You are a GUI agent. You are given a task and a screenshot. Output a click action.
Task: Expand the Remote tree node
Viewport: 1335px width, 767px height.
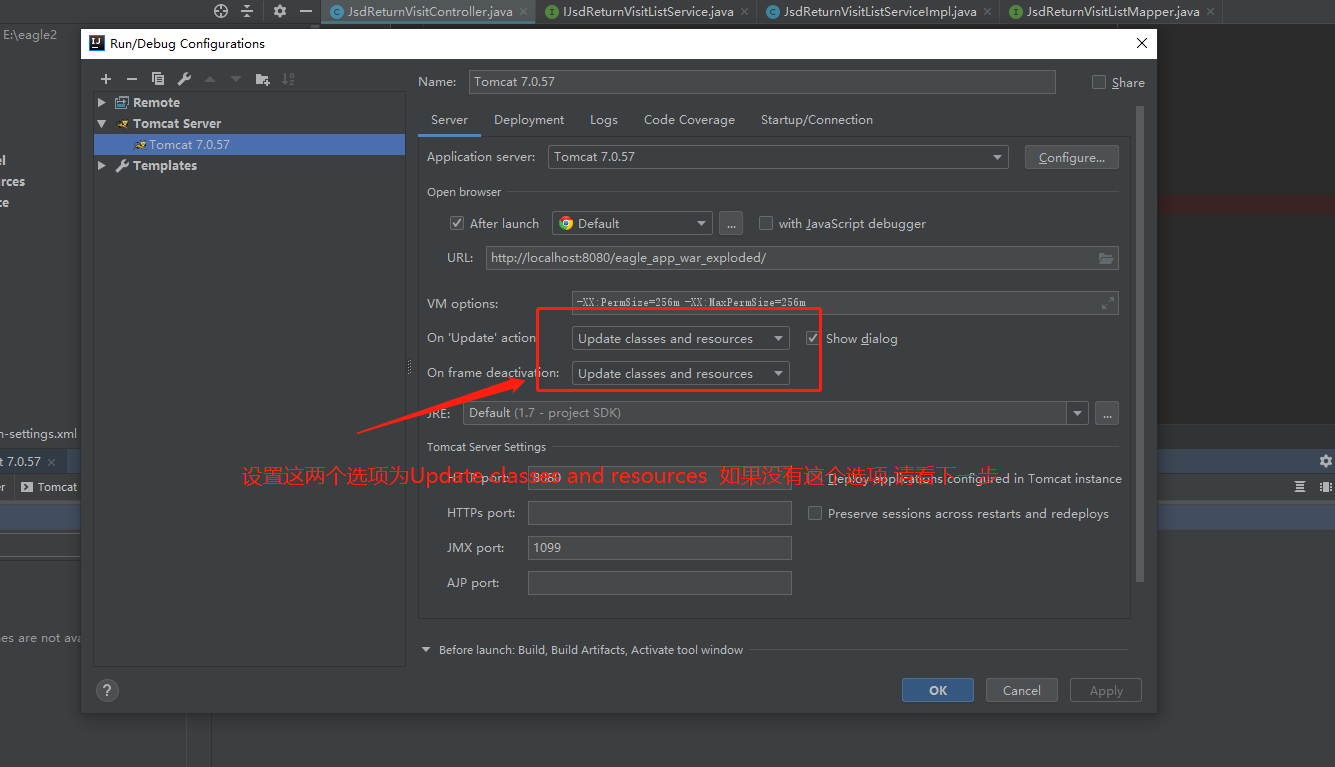(101, 102)
